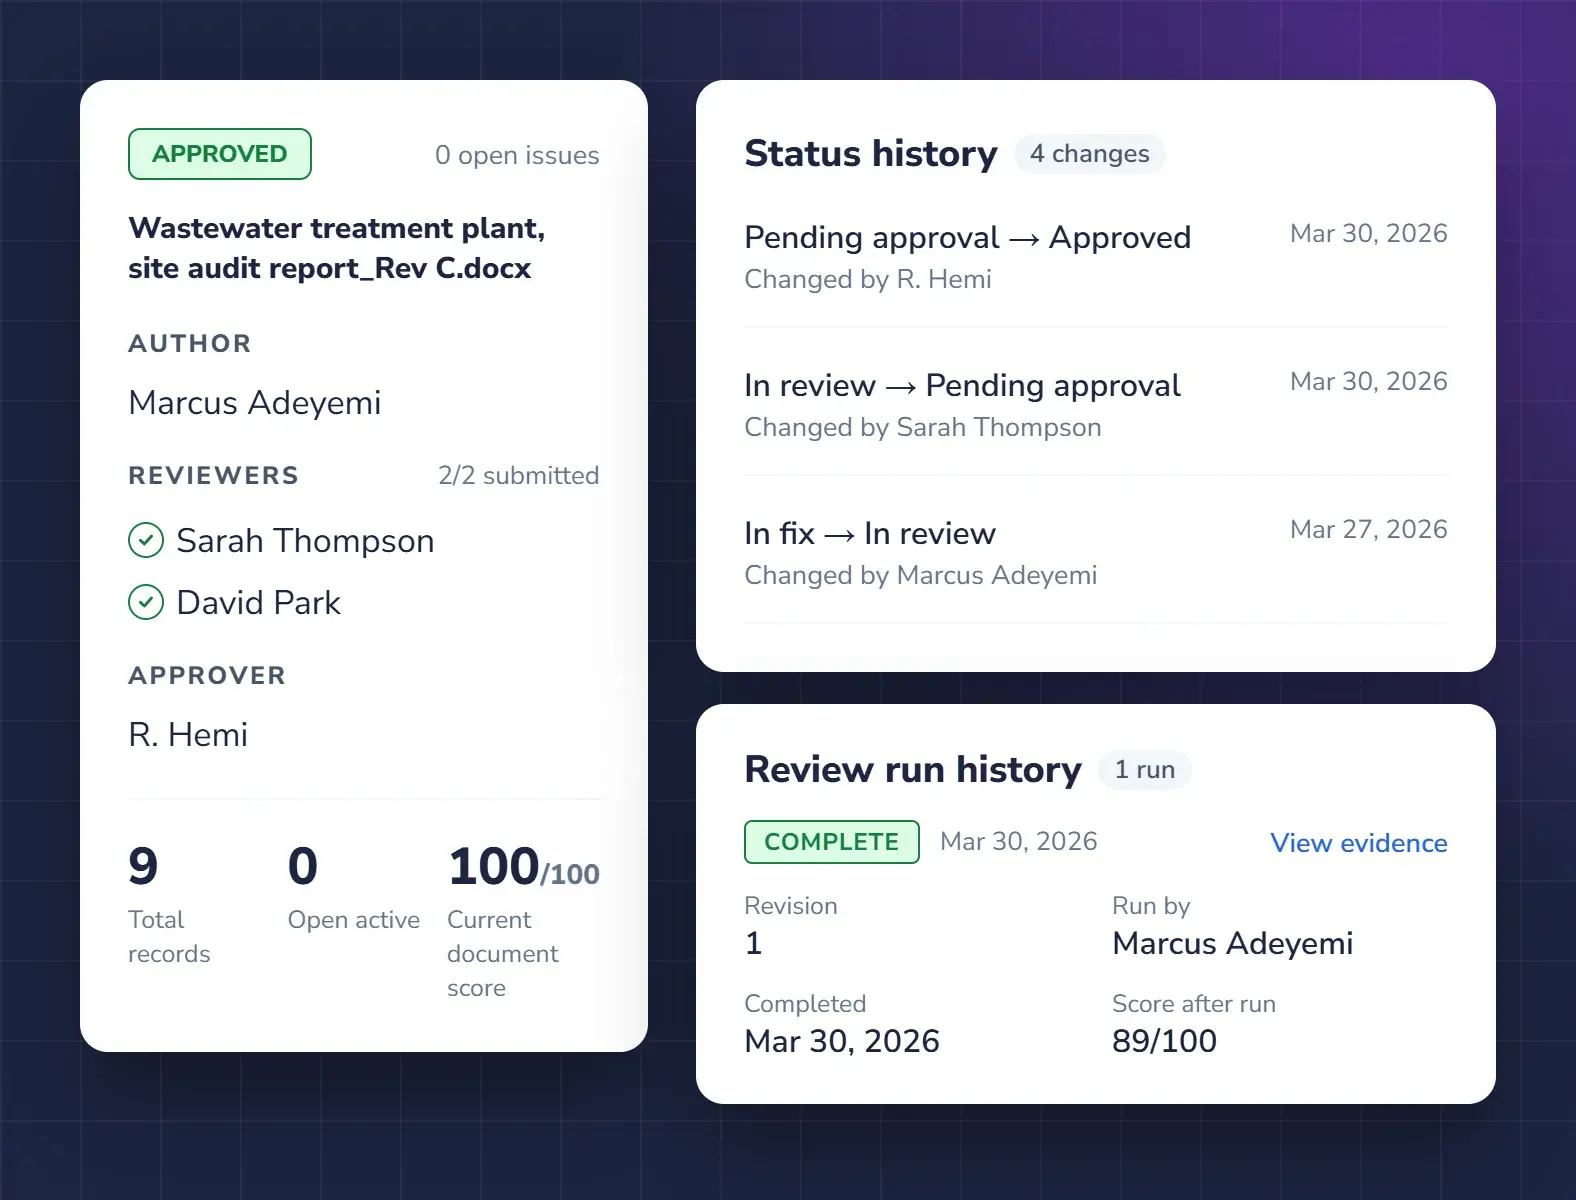Click the check icon beside David Park
The image size is (1576, 1200).
coord(146,602)
